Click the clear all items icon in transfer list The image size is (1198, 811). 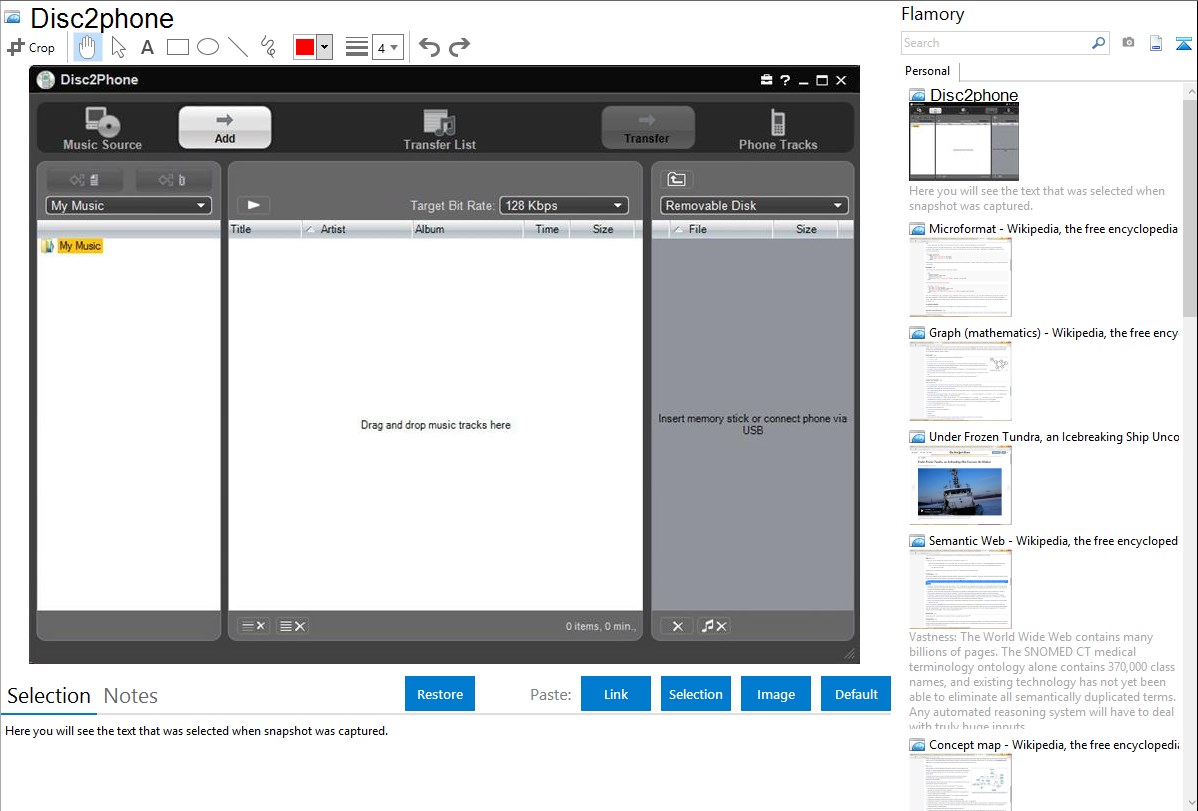(x=293, y=626)
